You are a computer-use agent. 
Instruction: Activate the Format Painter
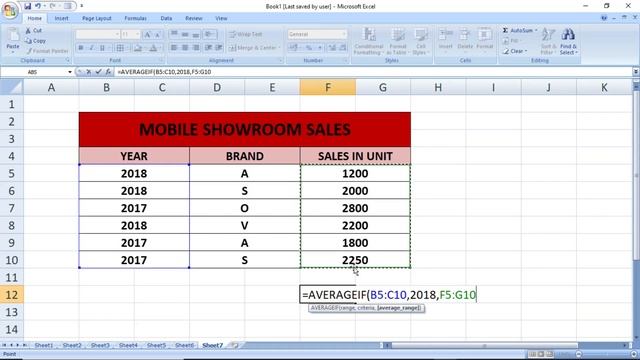tap(46, 51)
